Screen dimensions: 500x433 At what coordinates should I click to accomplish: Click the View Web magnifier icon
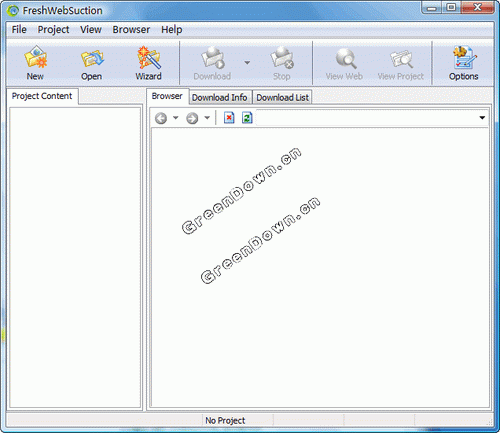345,58
